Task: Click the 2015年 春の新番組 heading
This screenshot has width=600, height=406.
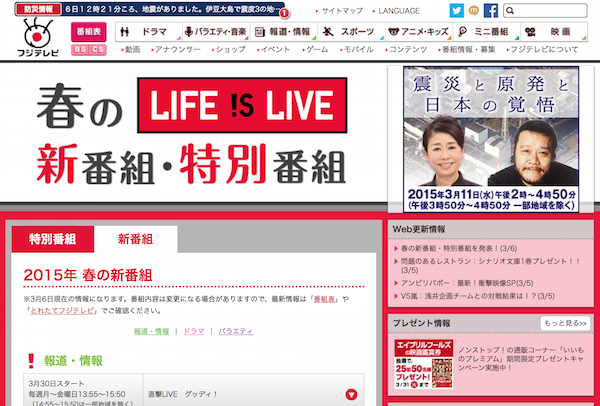Action: point(88,275)
